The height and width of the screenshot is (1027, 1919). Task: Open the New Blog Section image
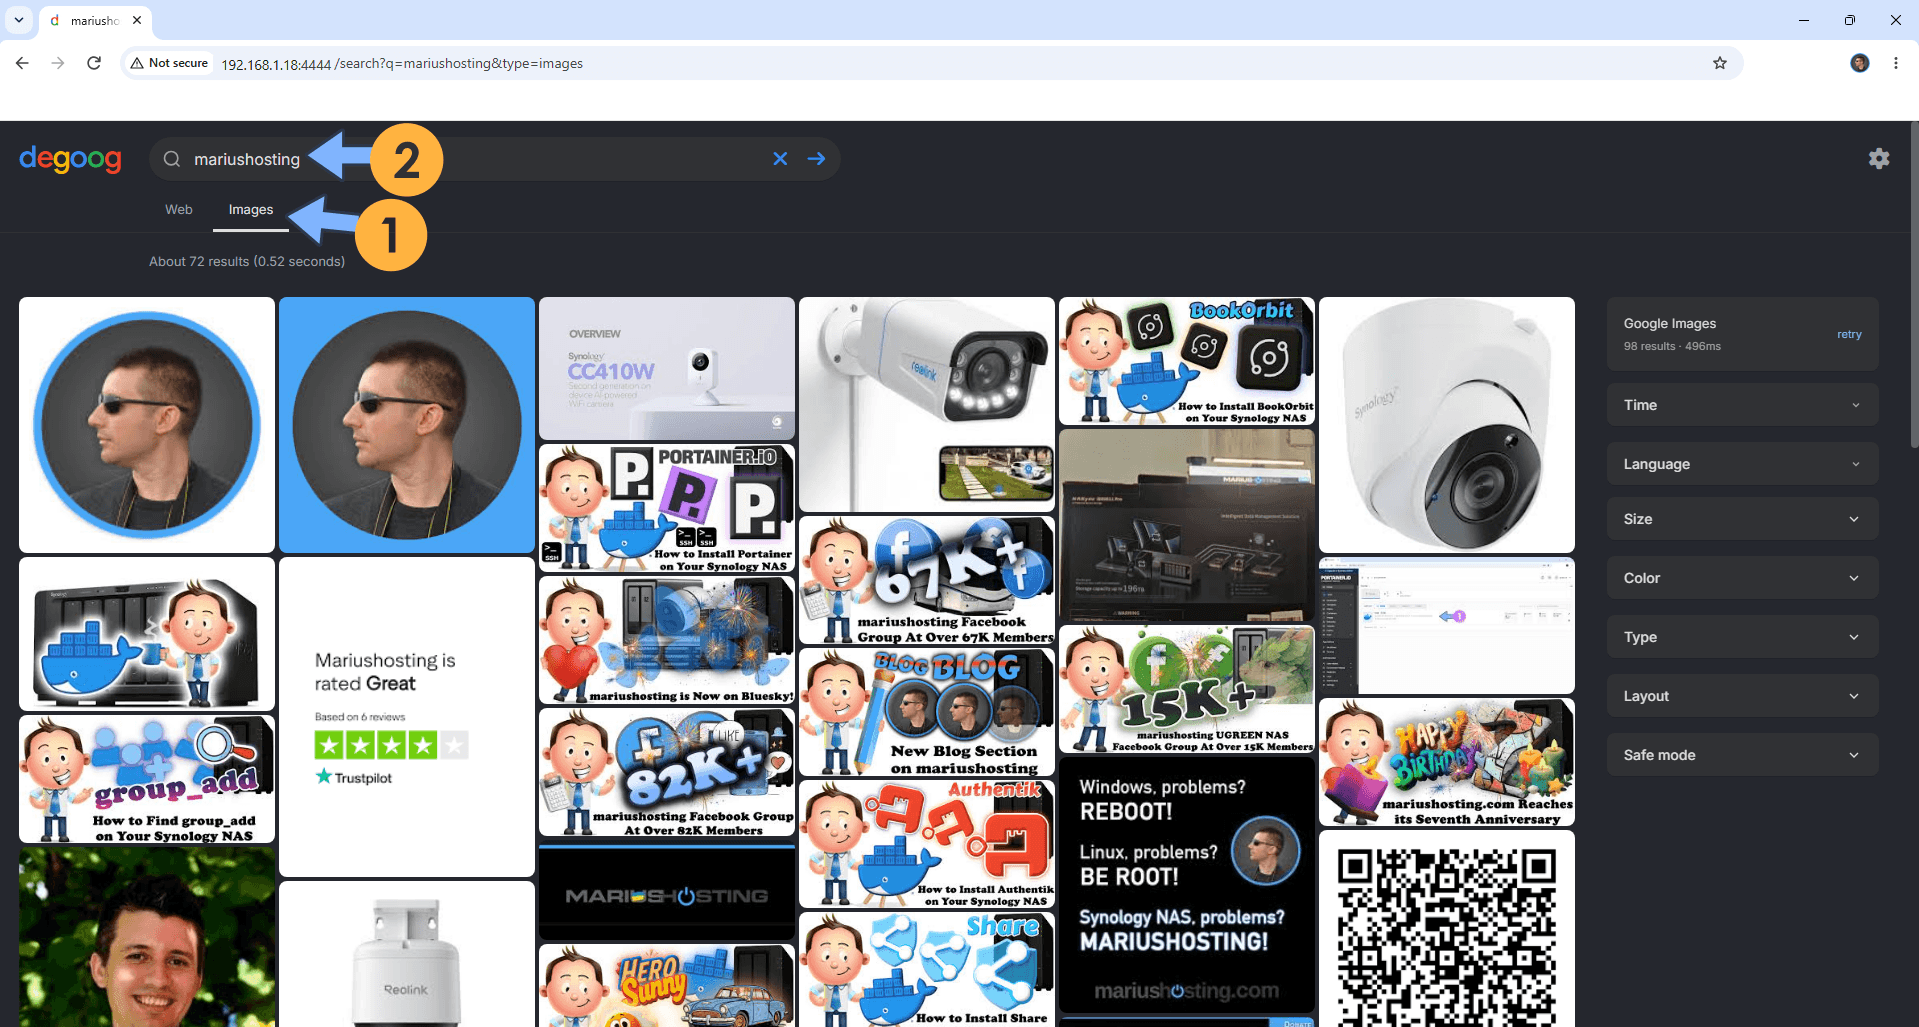pyautogui.click(x=927, y=713)
